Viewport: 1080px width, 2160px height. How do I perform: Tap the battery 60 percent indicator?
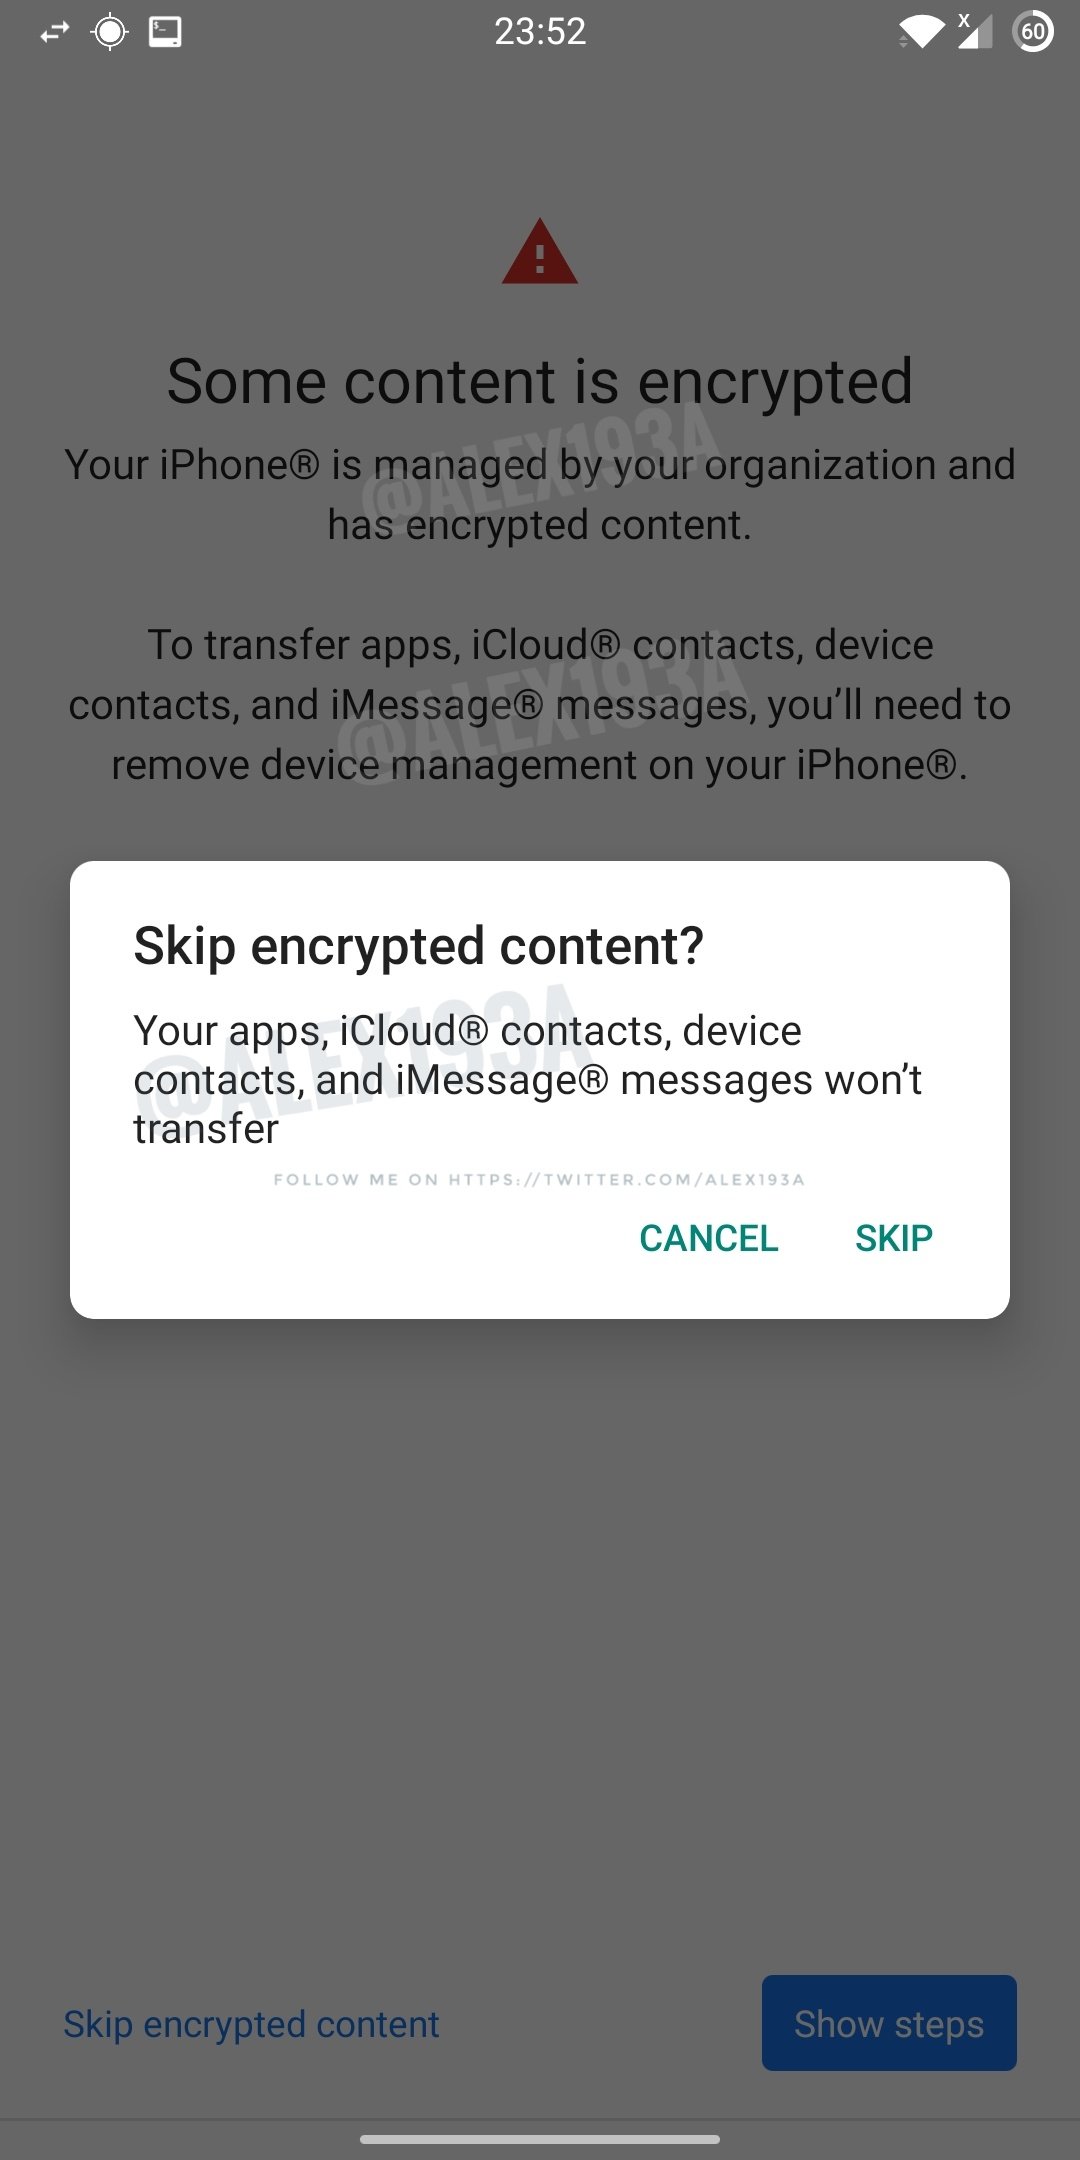(x=1033, y=32)
